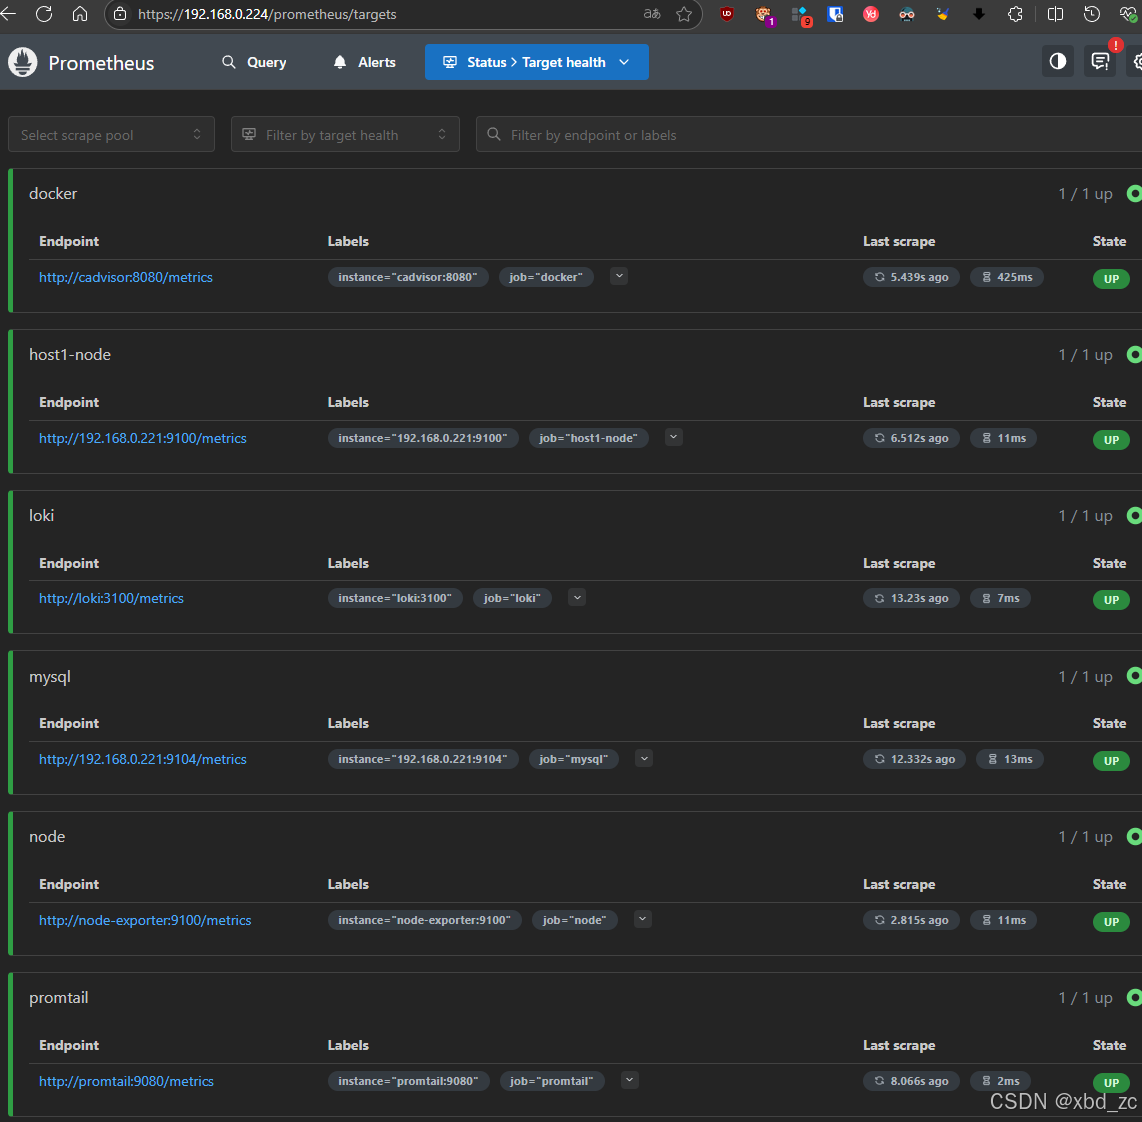Click the 425ms scrape duration badge
This screenshot has height=1122, width=1142.
tap(1007, 277)
